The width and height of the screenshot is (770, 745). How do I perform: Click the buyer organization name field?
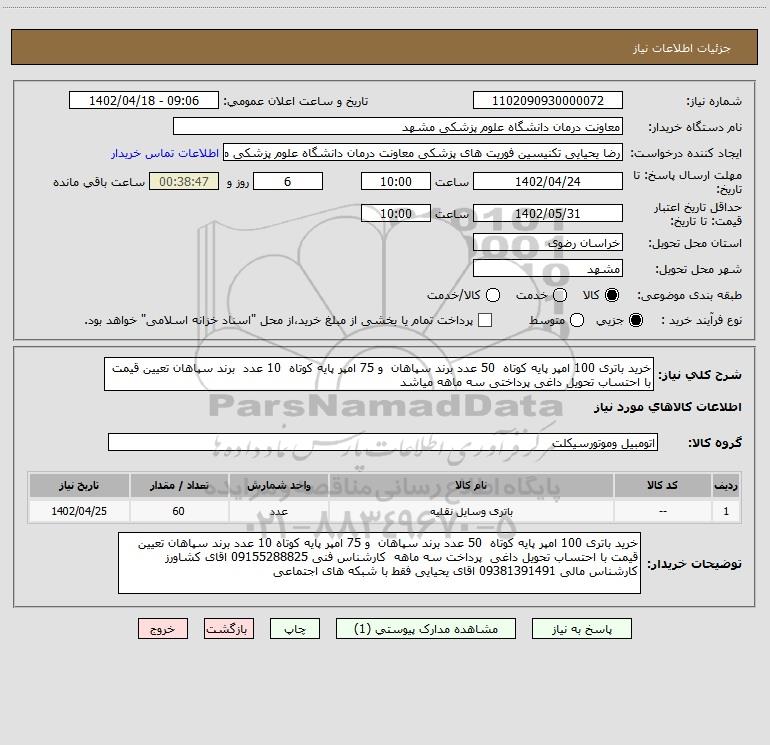(x=398, y=127)
